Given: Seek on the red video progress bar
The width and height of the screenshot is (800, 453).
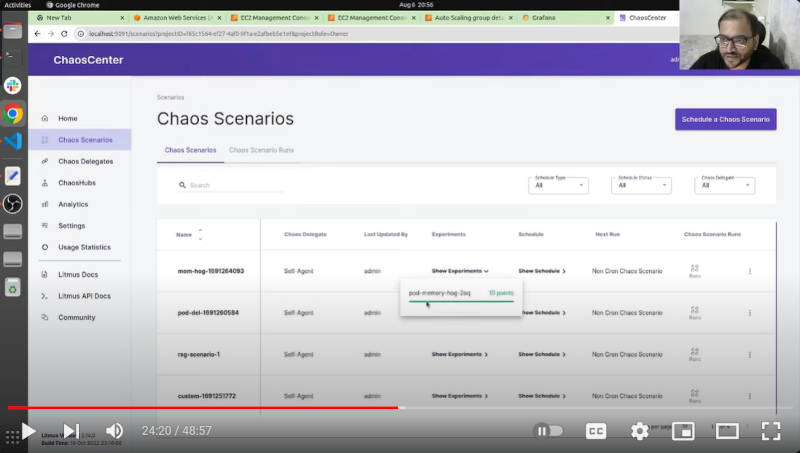Looking at the screenshot, I should [x=203, y=408].
